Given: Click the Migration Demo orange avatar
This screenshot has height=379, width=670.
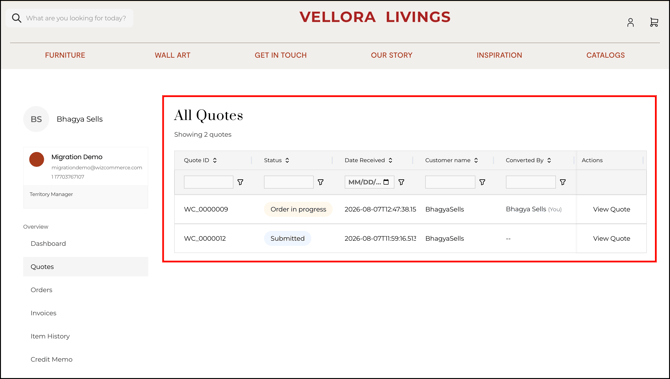Looking at the screenshot, I should pyautogui.click(x=37, y=159).
